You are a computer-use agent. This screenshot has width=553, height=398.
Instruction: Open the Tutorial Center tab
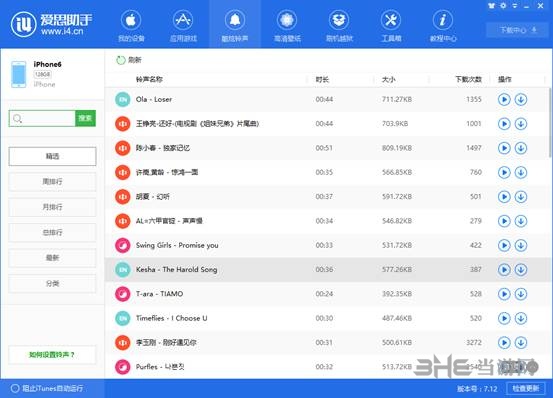click(x=443, y=25)
